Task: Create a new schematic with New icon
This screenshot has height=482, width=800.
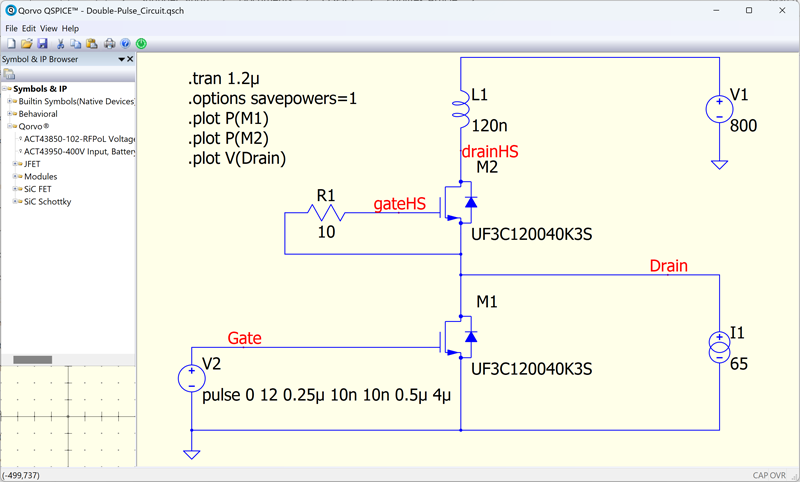Action: [x=11, y=44]
